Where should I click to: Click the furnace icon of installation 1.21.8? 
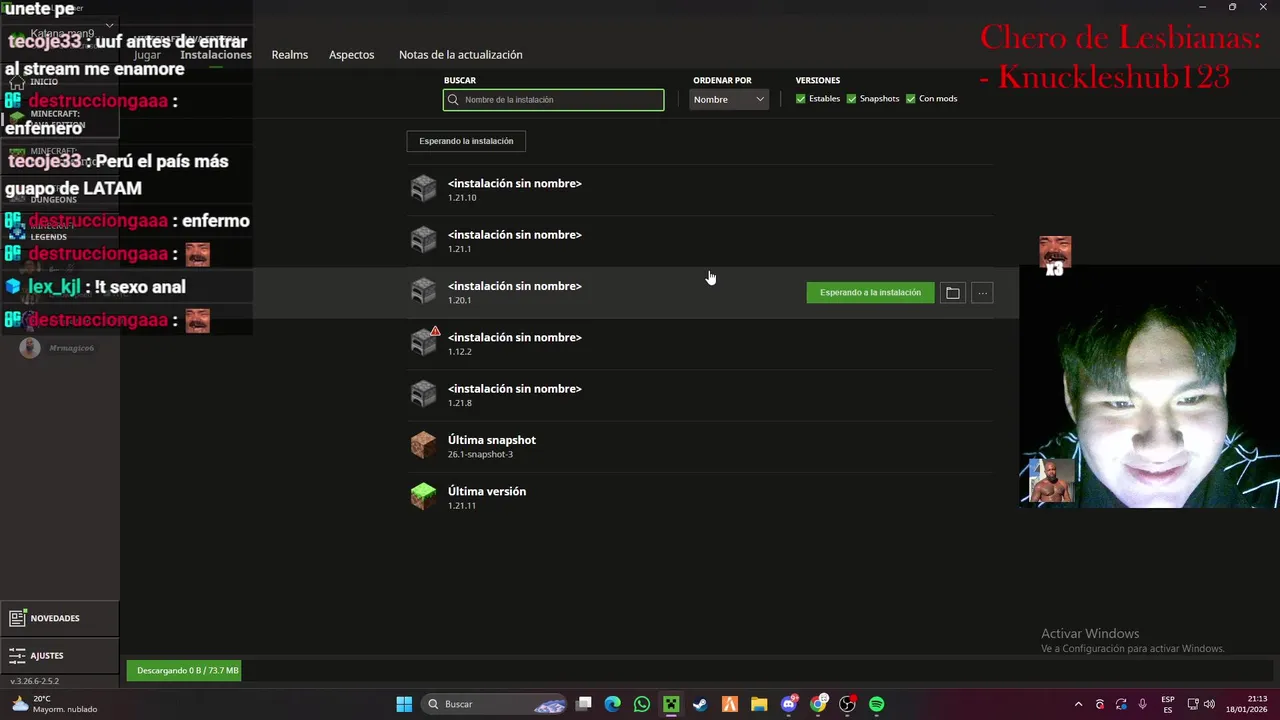pos(424,394)
